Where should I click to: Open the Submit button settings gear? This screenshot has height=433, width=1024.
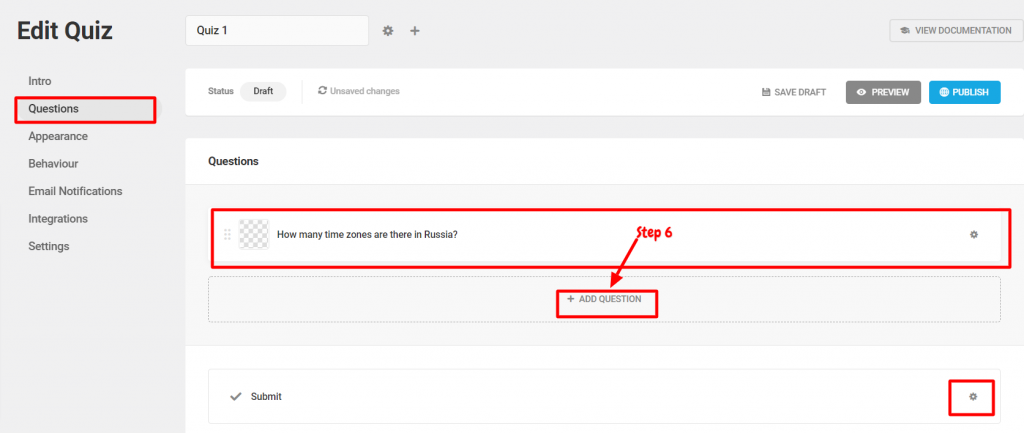[x=973, y=396]
